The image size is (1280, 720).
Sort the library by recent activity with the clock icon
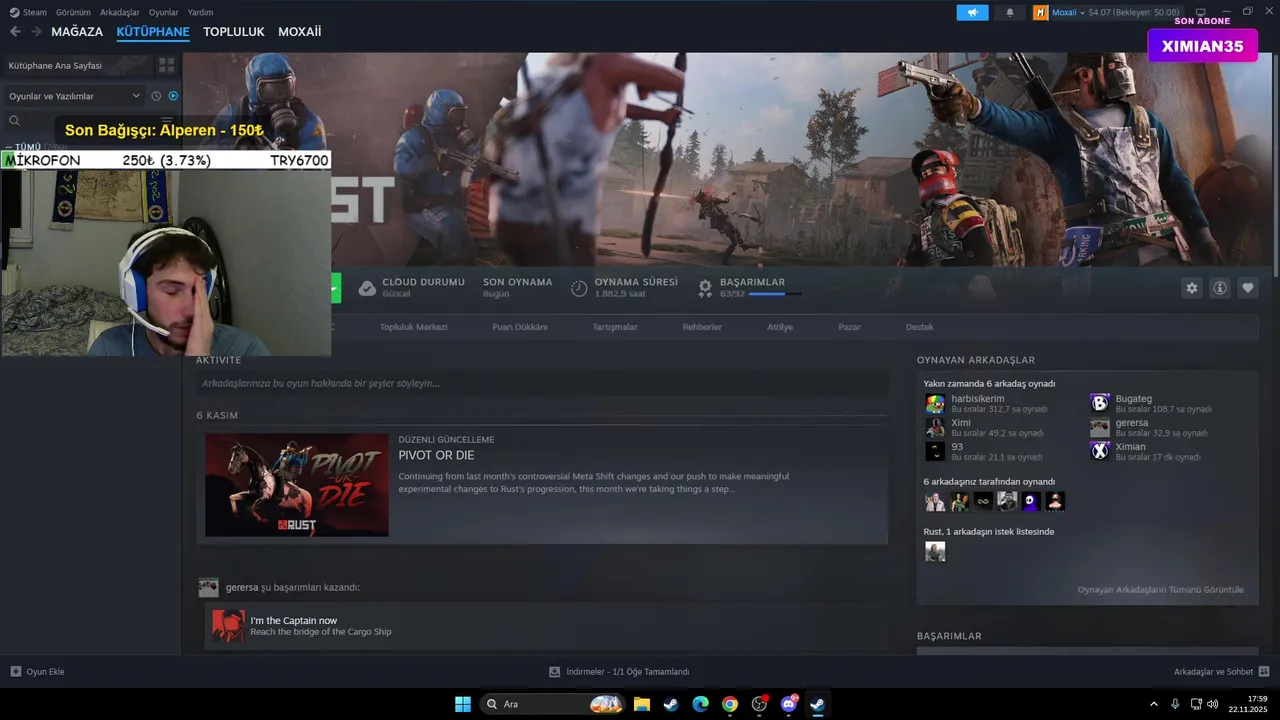tap(156, 96)
